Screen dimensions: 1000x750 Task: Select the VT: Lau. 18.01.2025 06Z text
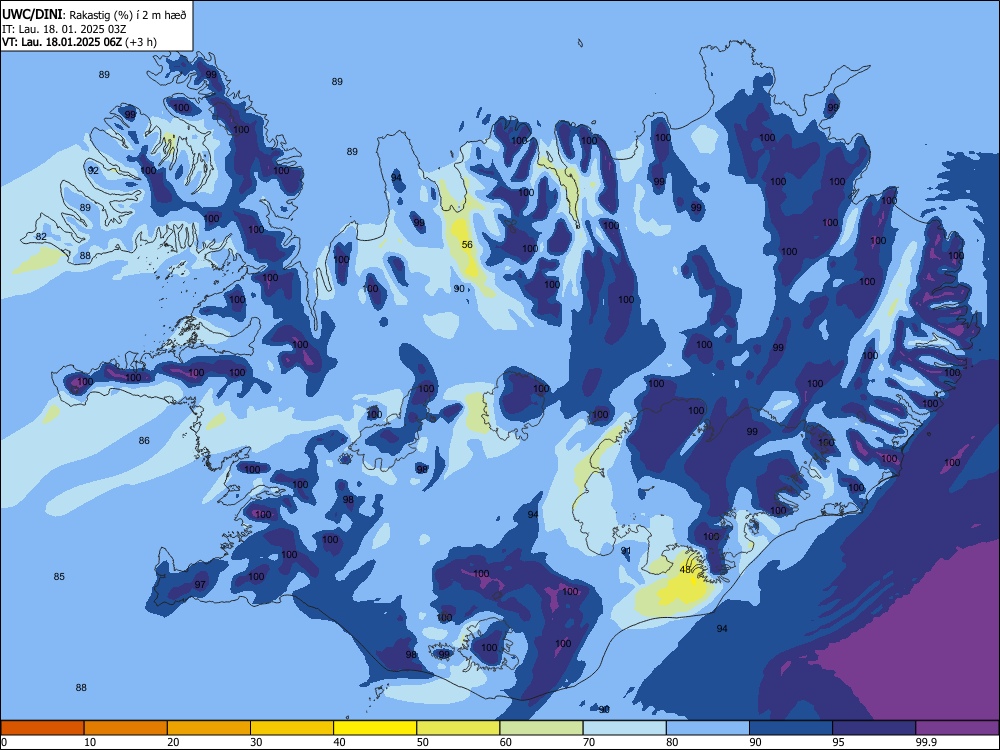coord(62,43)
